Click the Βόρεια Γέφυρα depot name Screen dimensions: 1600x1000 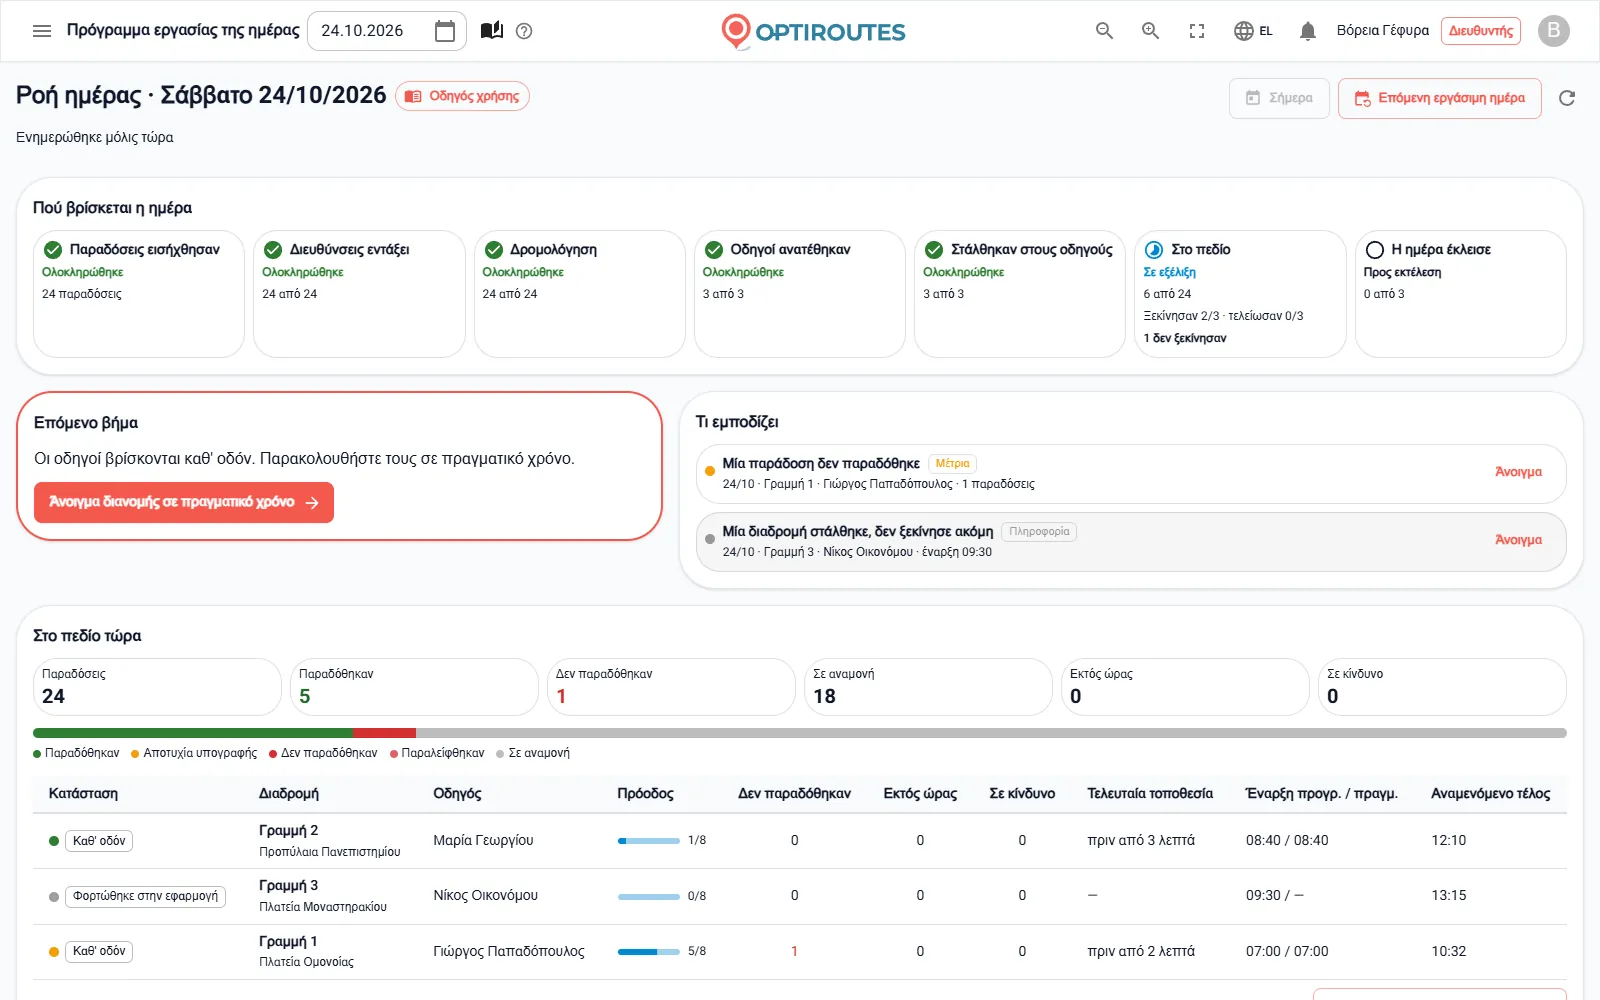[x=1383, y=31]
